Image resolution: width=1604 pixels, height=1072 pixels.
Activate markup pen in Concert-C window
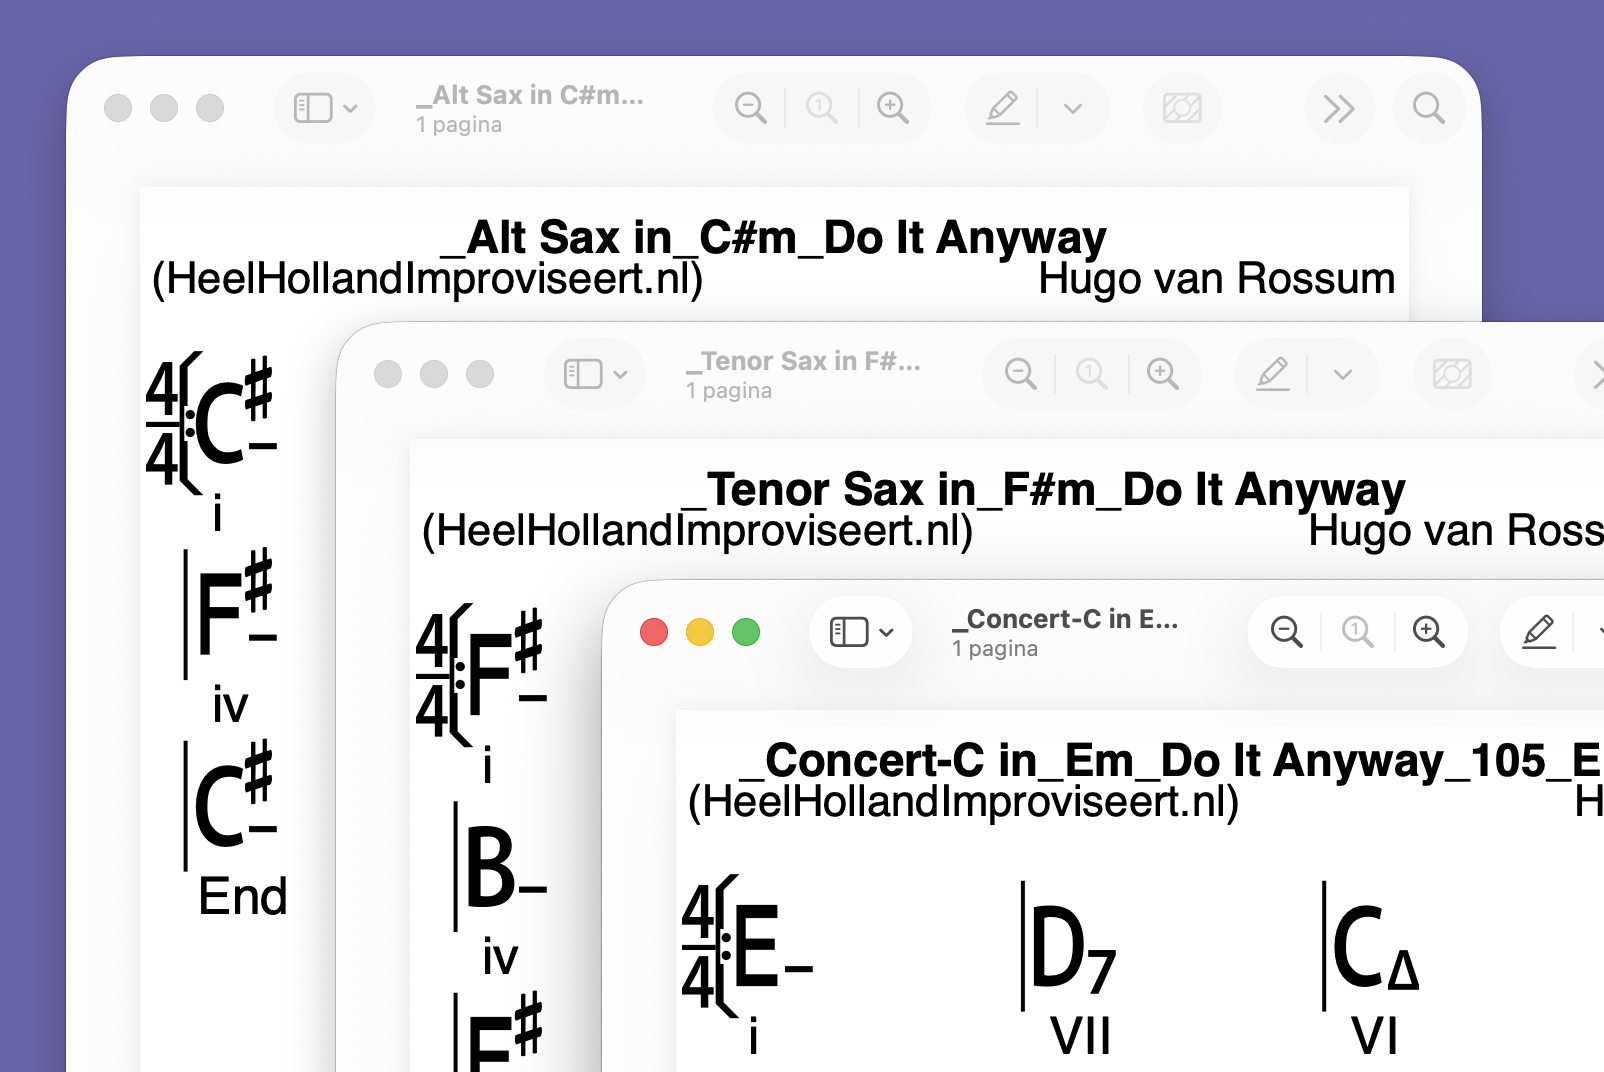tap(1539, 632)
